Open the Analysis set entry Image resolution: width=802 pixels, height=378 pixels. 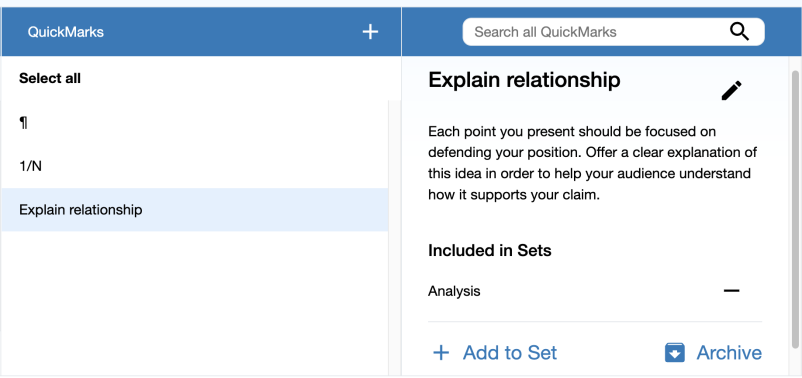(x=454, y=292)
